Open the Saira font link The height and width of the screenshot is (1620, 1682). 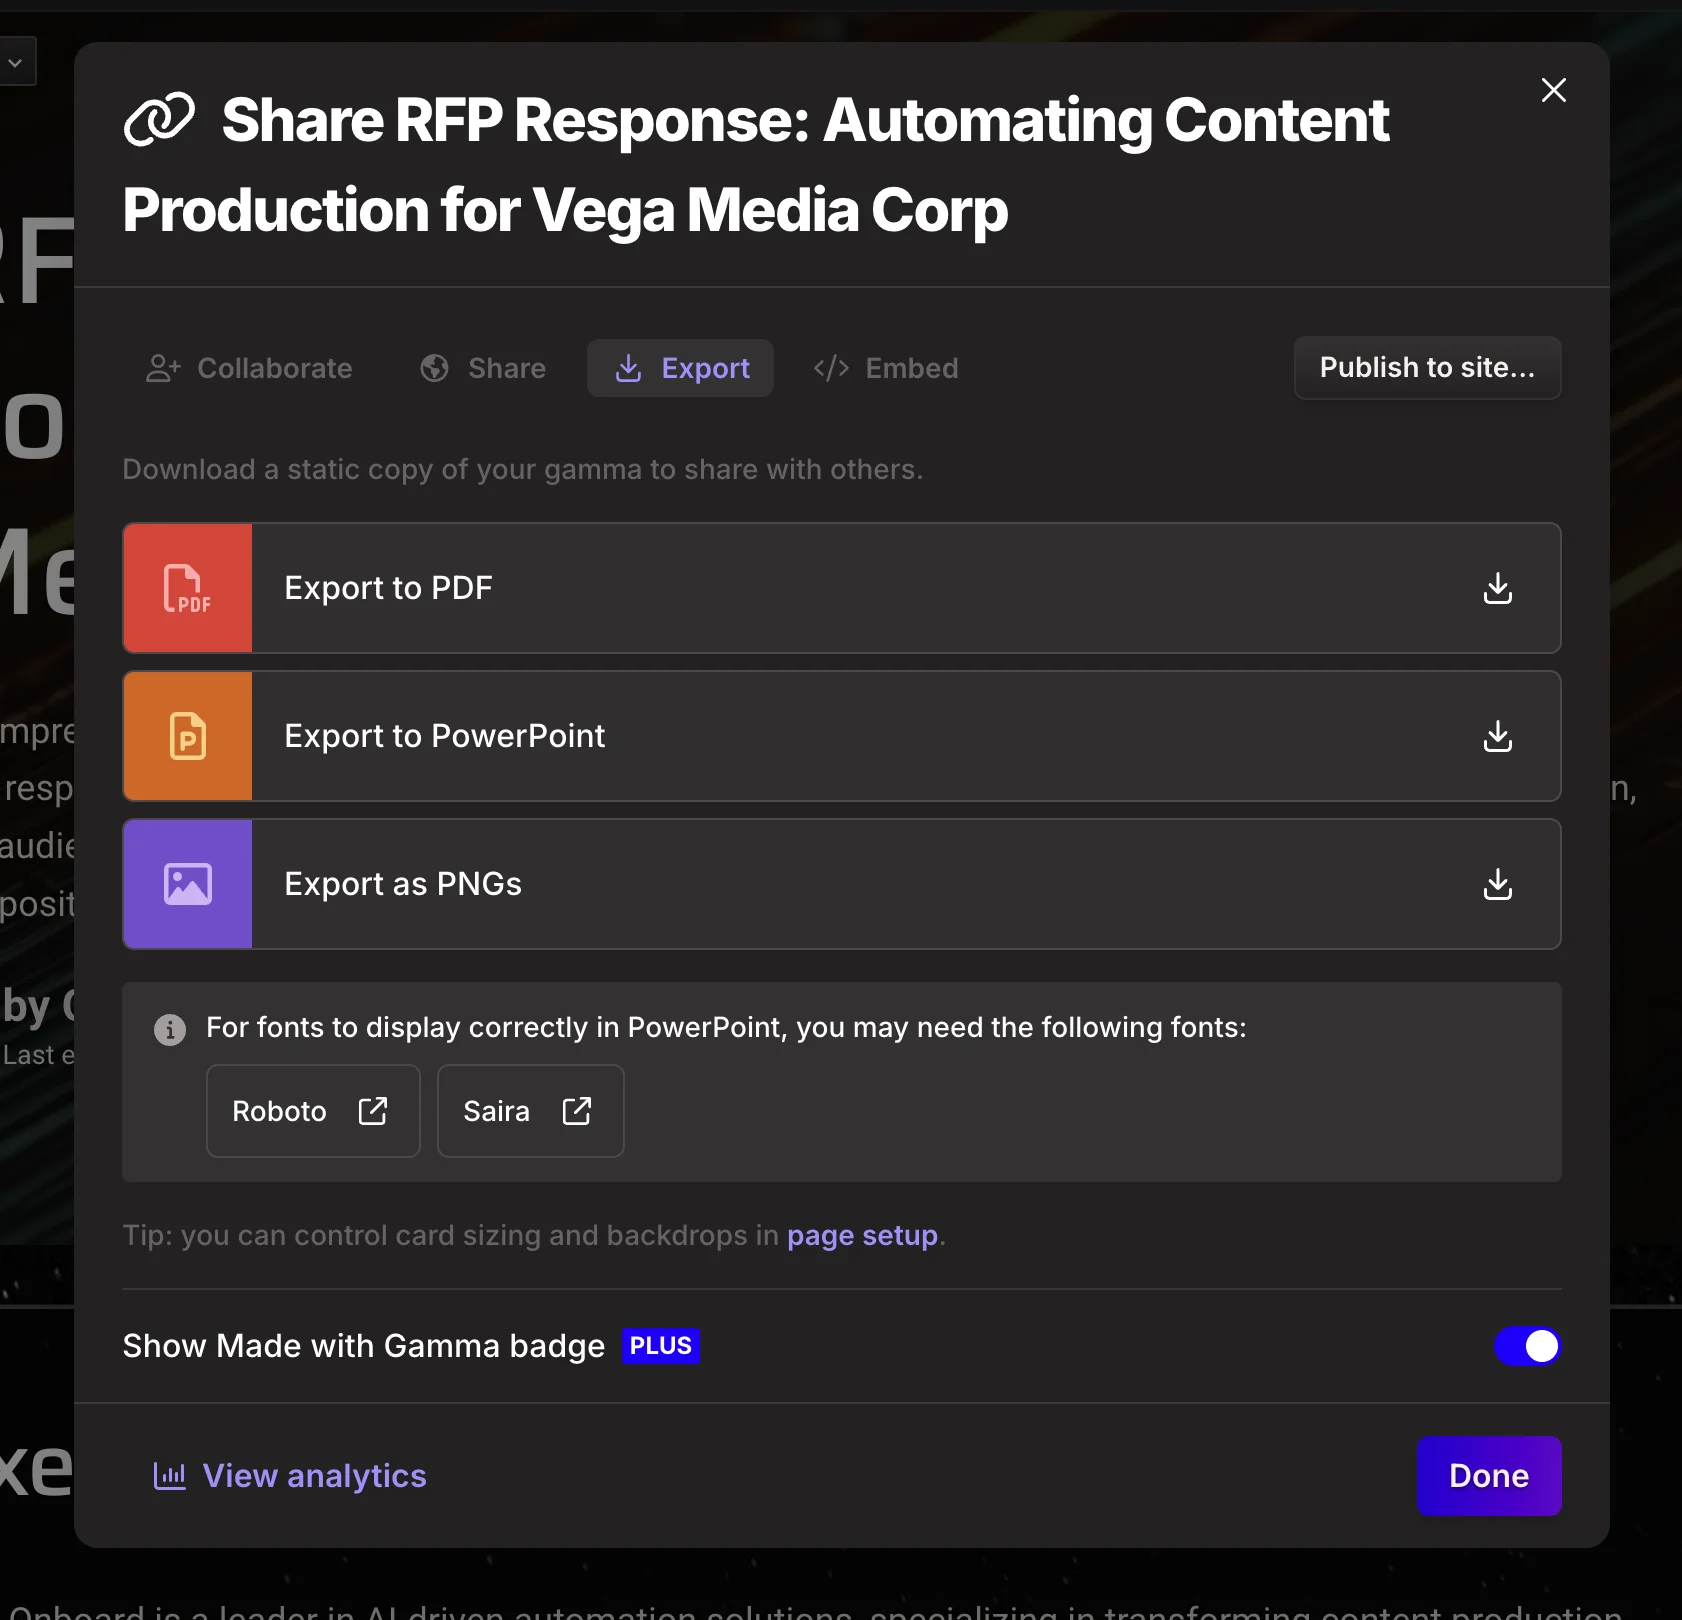531,1111
